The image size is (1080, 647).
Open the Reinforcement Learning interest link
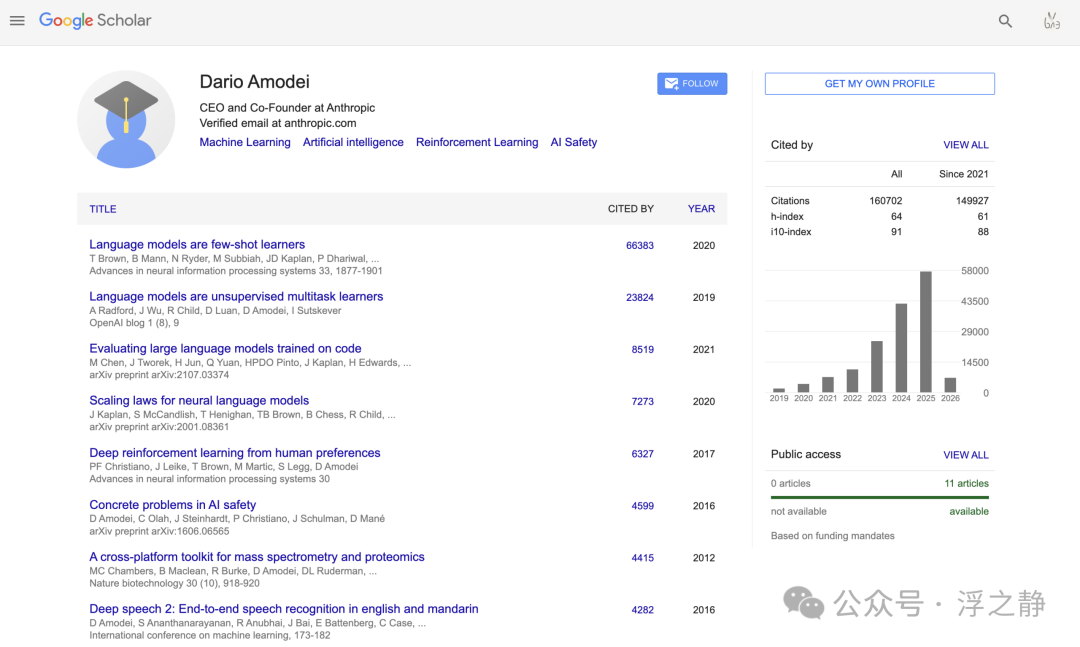(477, 142)
